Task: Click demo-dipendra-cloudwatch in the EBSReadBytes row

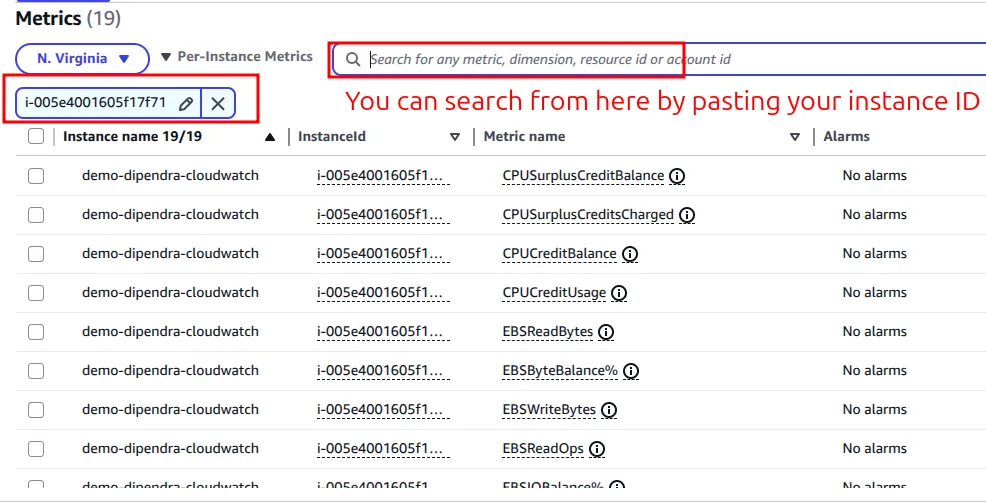Action: pos(170,332)
